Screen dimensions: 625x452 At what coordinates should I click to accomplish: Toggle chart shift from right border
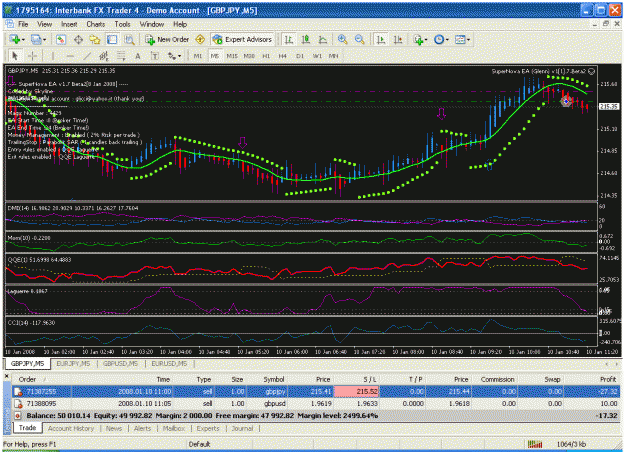[398, 39]
